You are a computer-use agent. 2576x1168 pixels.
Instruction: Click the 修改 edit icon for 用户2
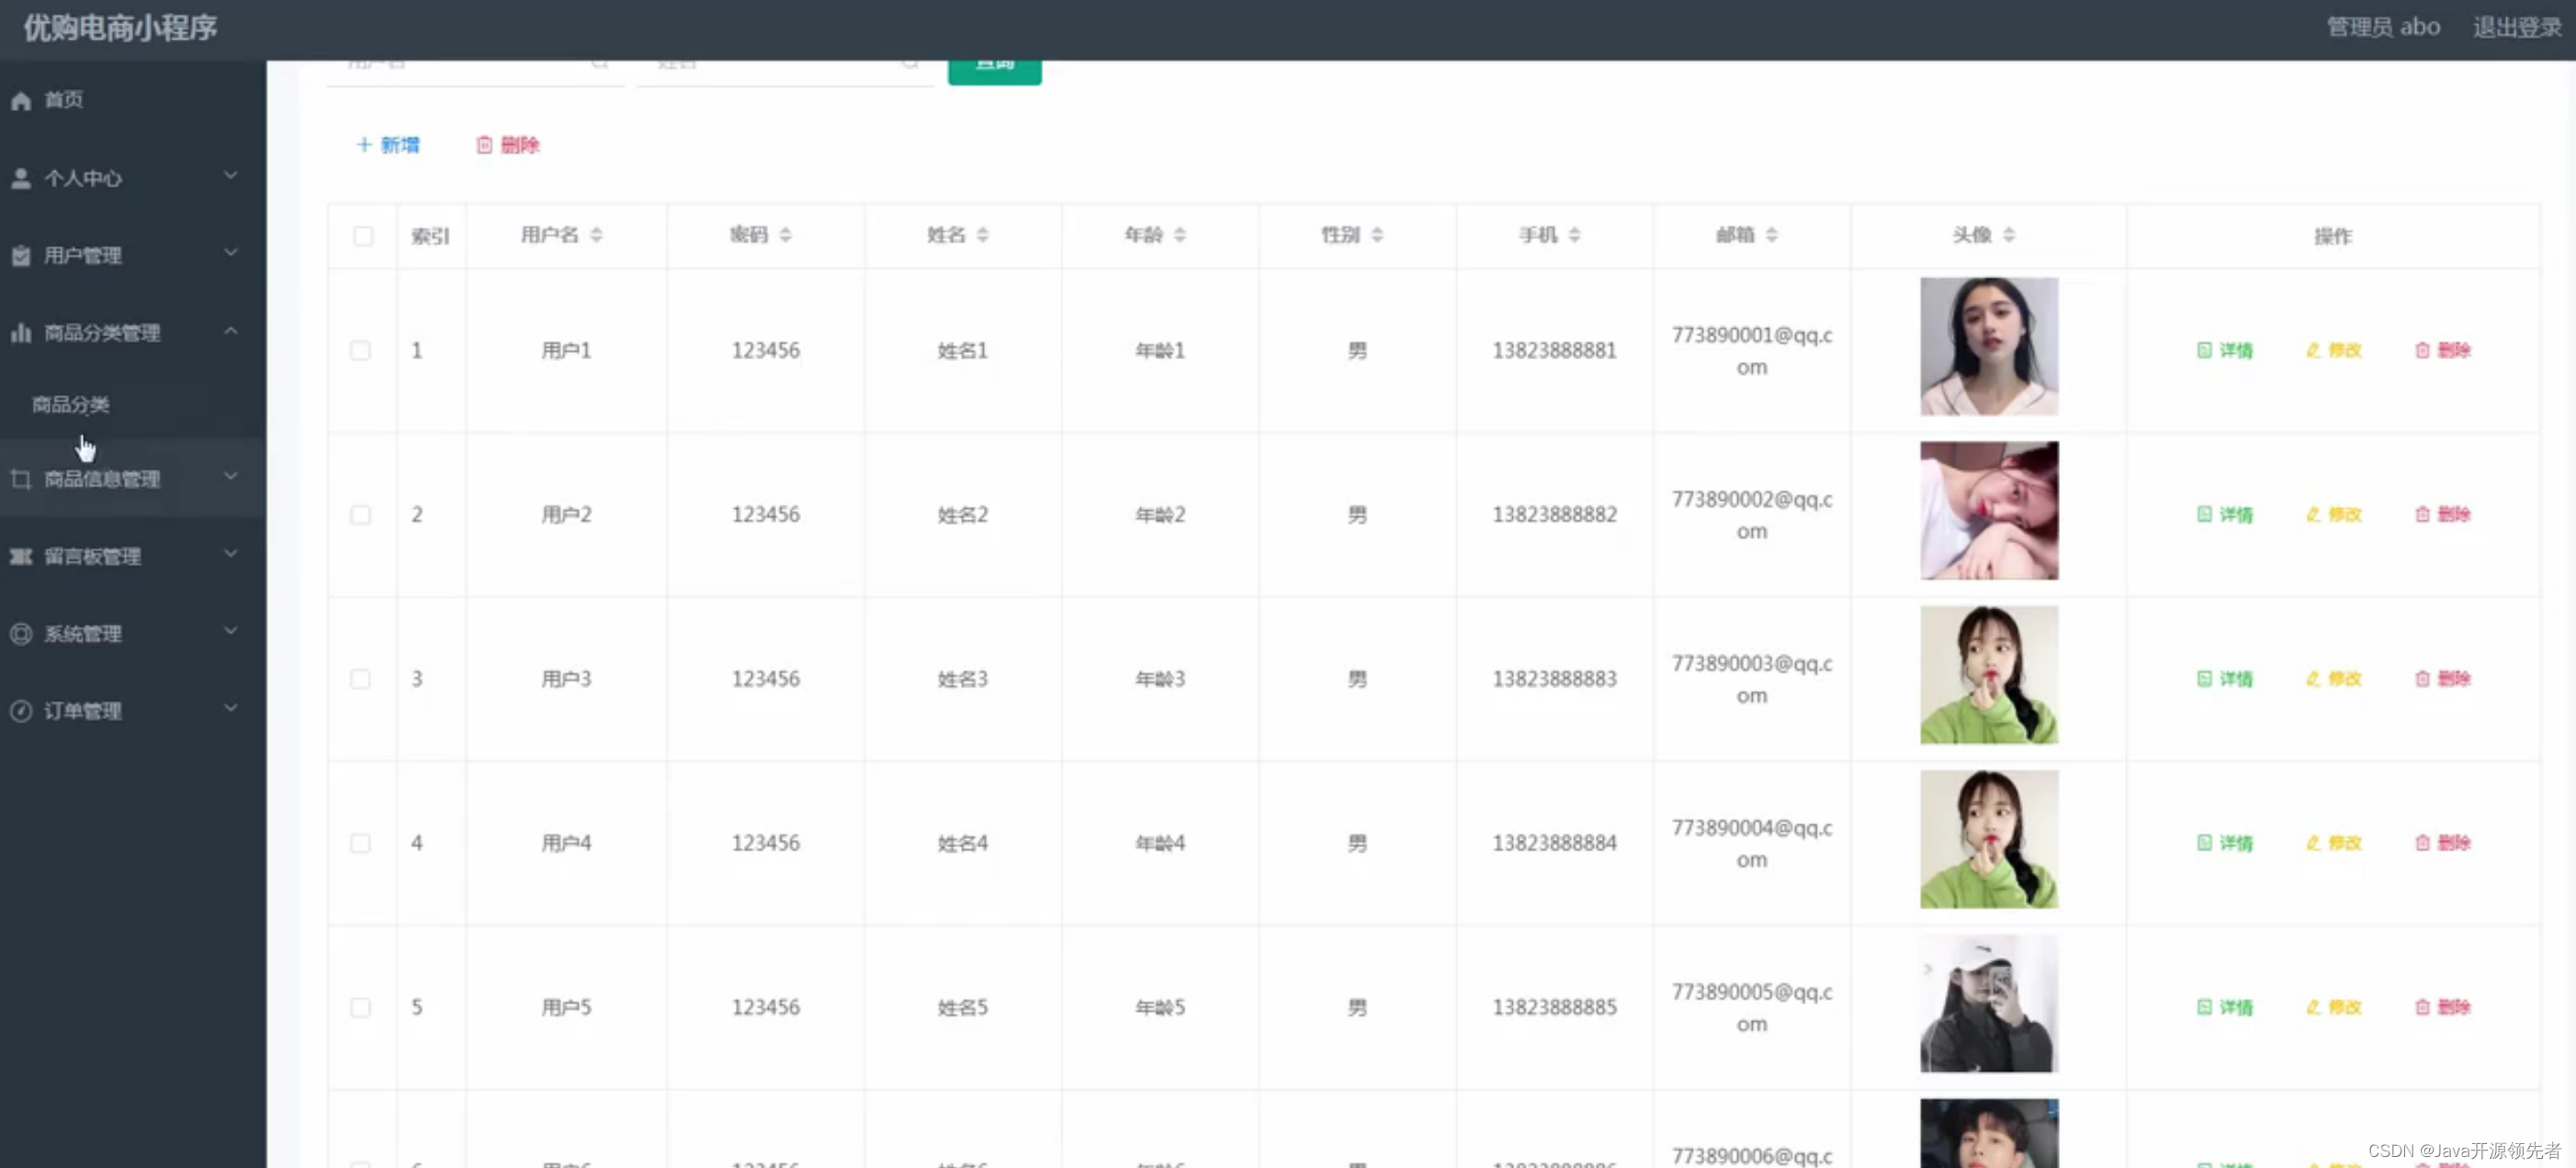pos(2313,515)
